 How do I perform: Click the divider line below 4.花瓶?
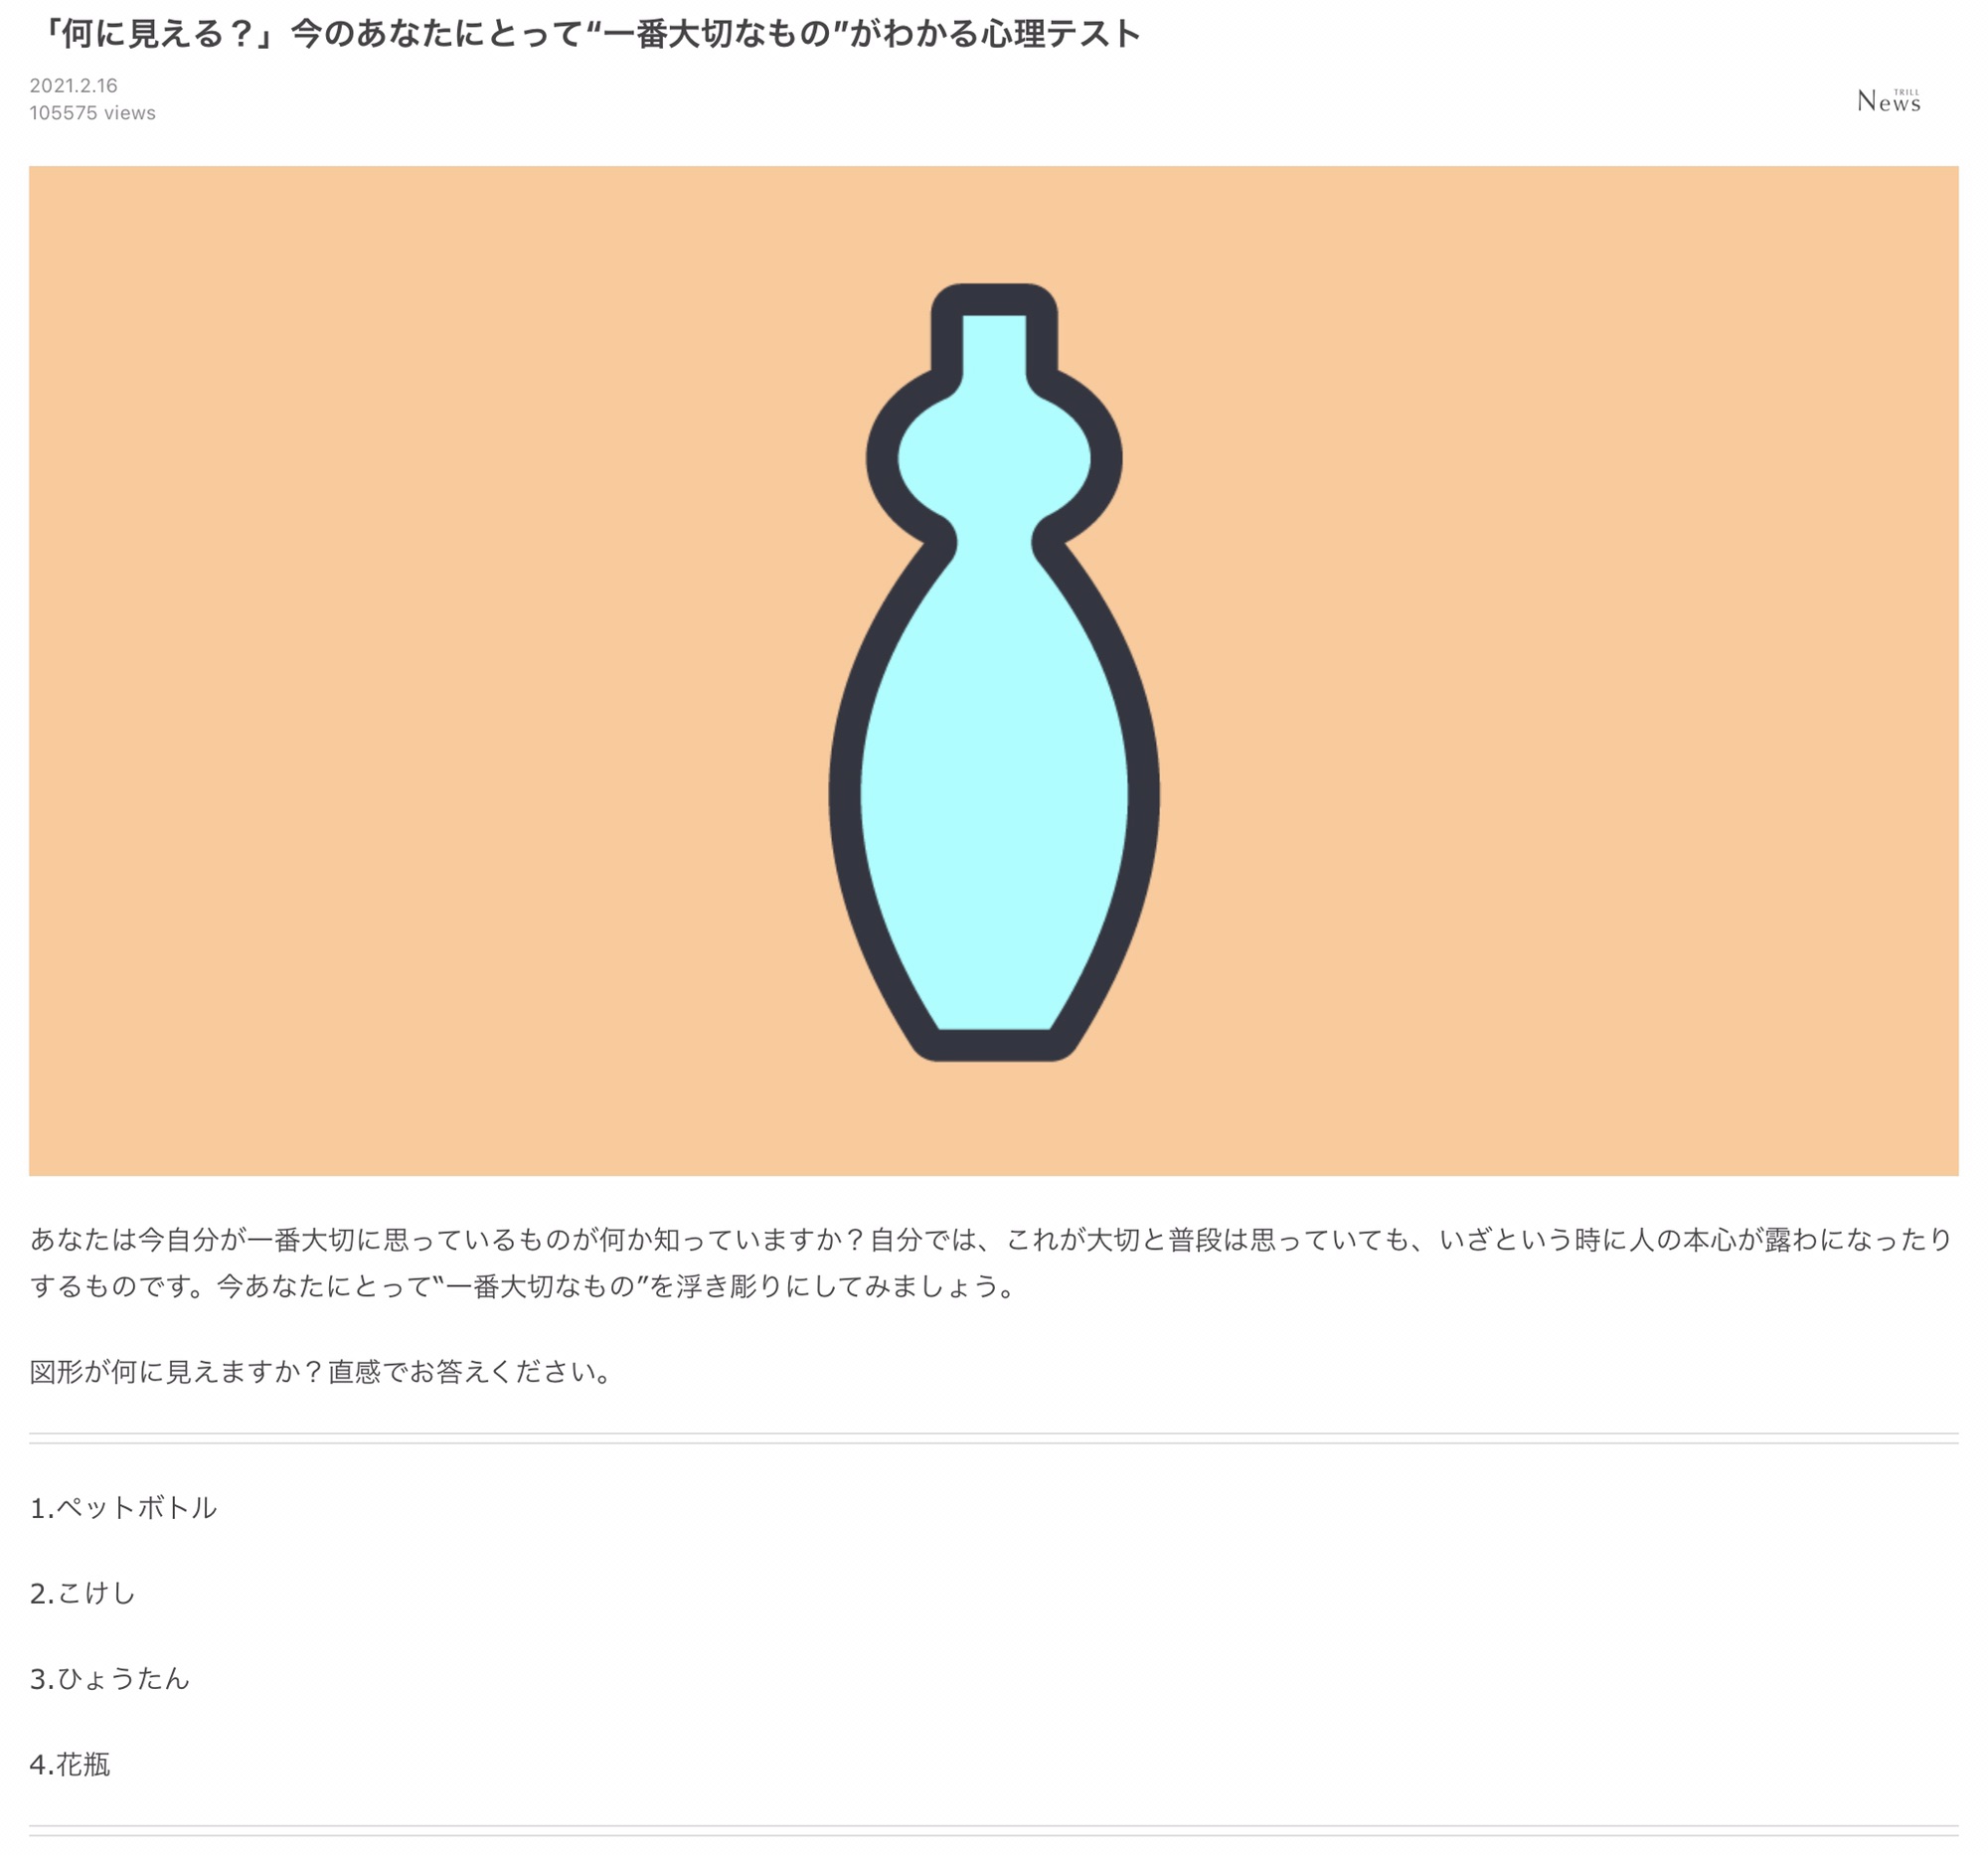(994, 1831)
